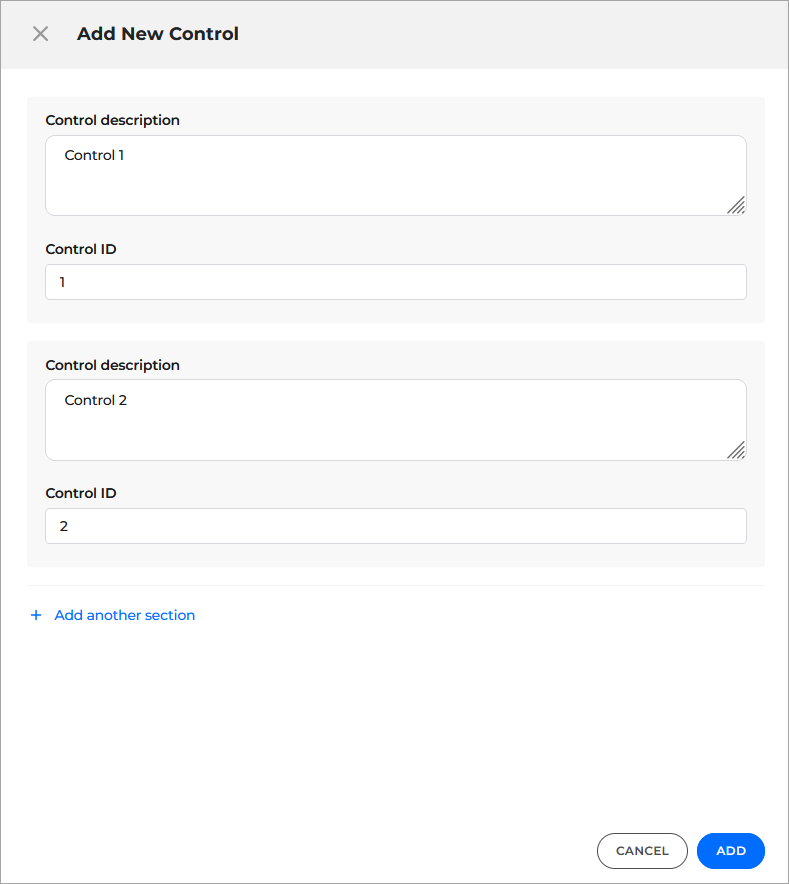Click the dialog header bar area
789x884 pixels.
tap(450, 33)
